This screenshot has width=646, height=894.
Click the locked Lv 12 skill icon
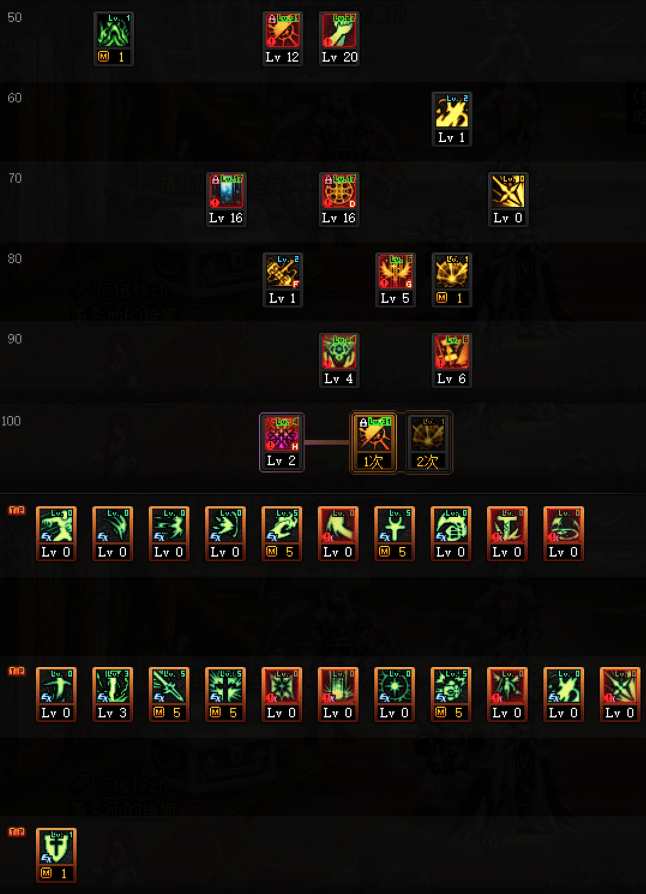point(282,38)
